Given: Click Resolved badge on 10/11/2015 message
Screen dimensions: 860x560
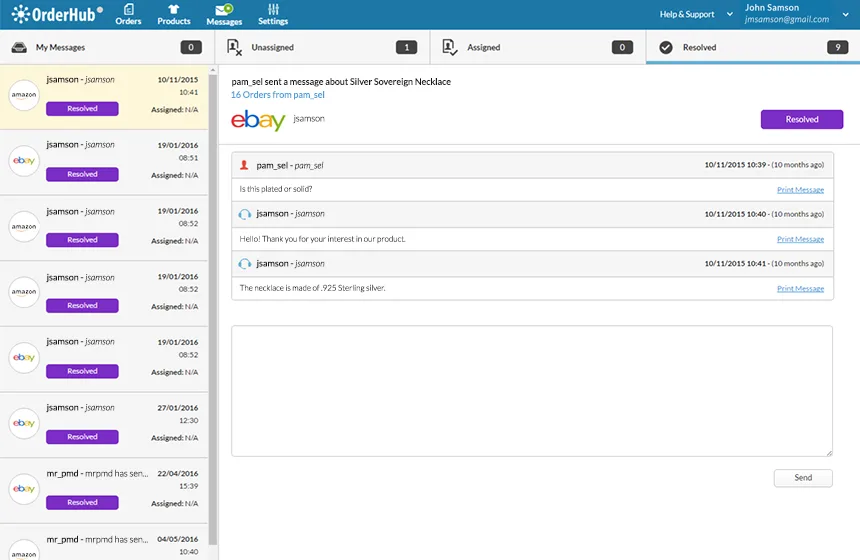Looking at the screenshot, I should (x=82, y=109).
